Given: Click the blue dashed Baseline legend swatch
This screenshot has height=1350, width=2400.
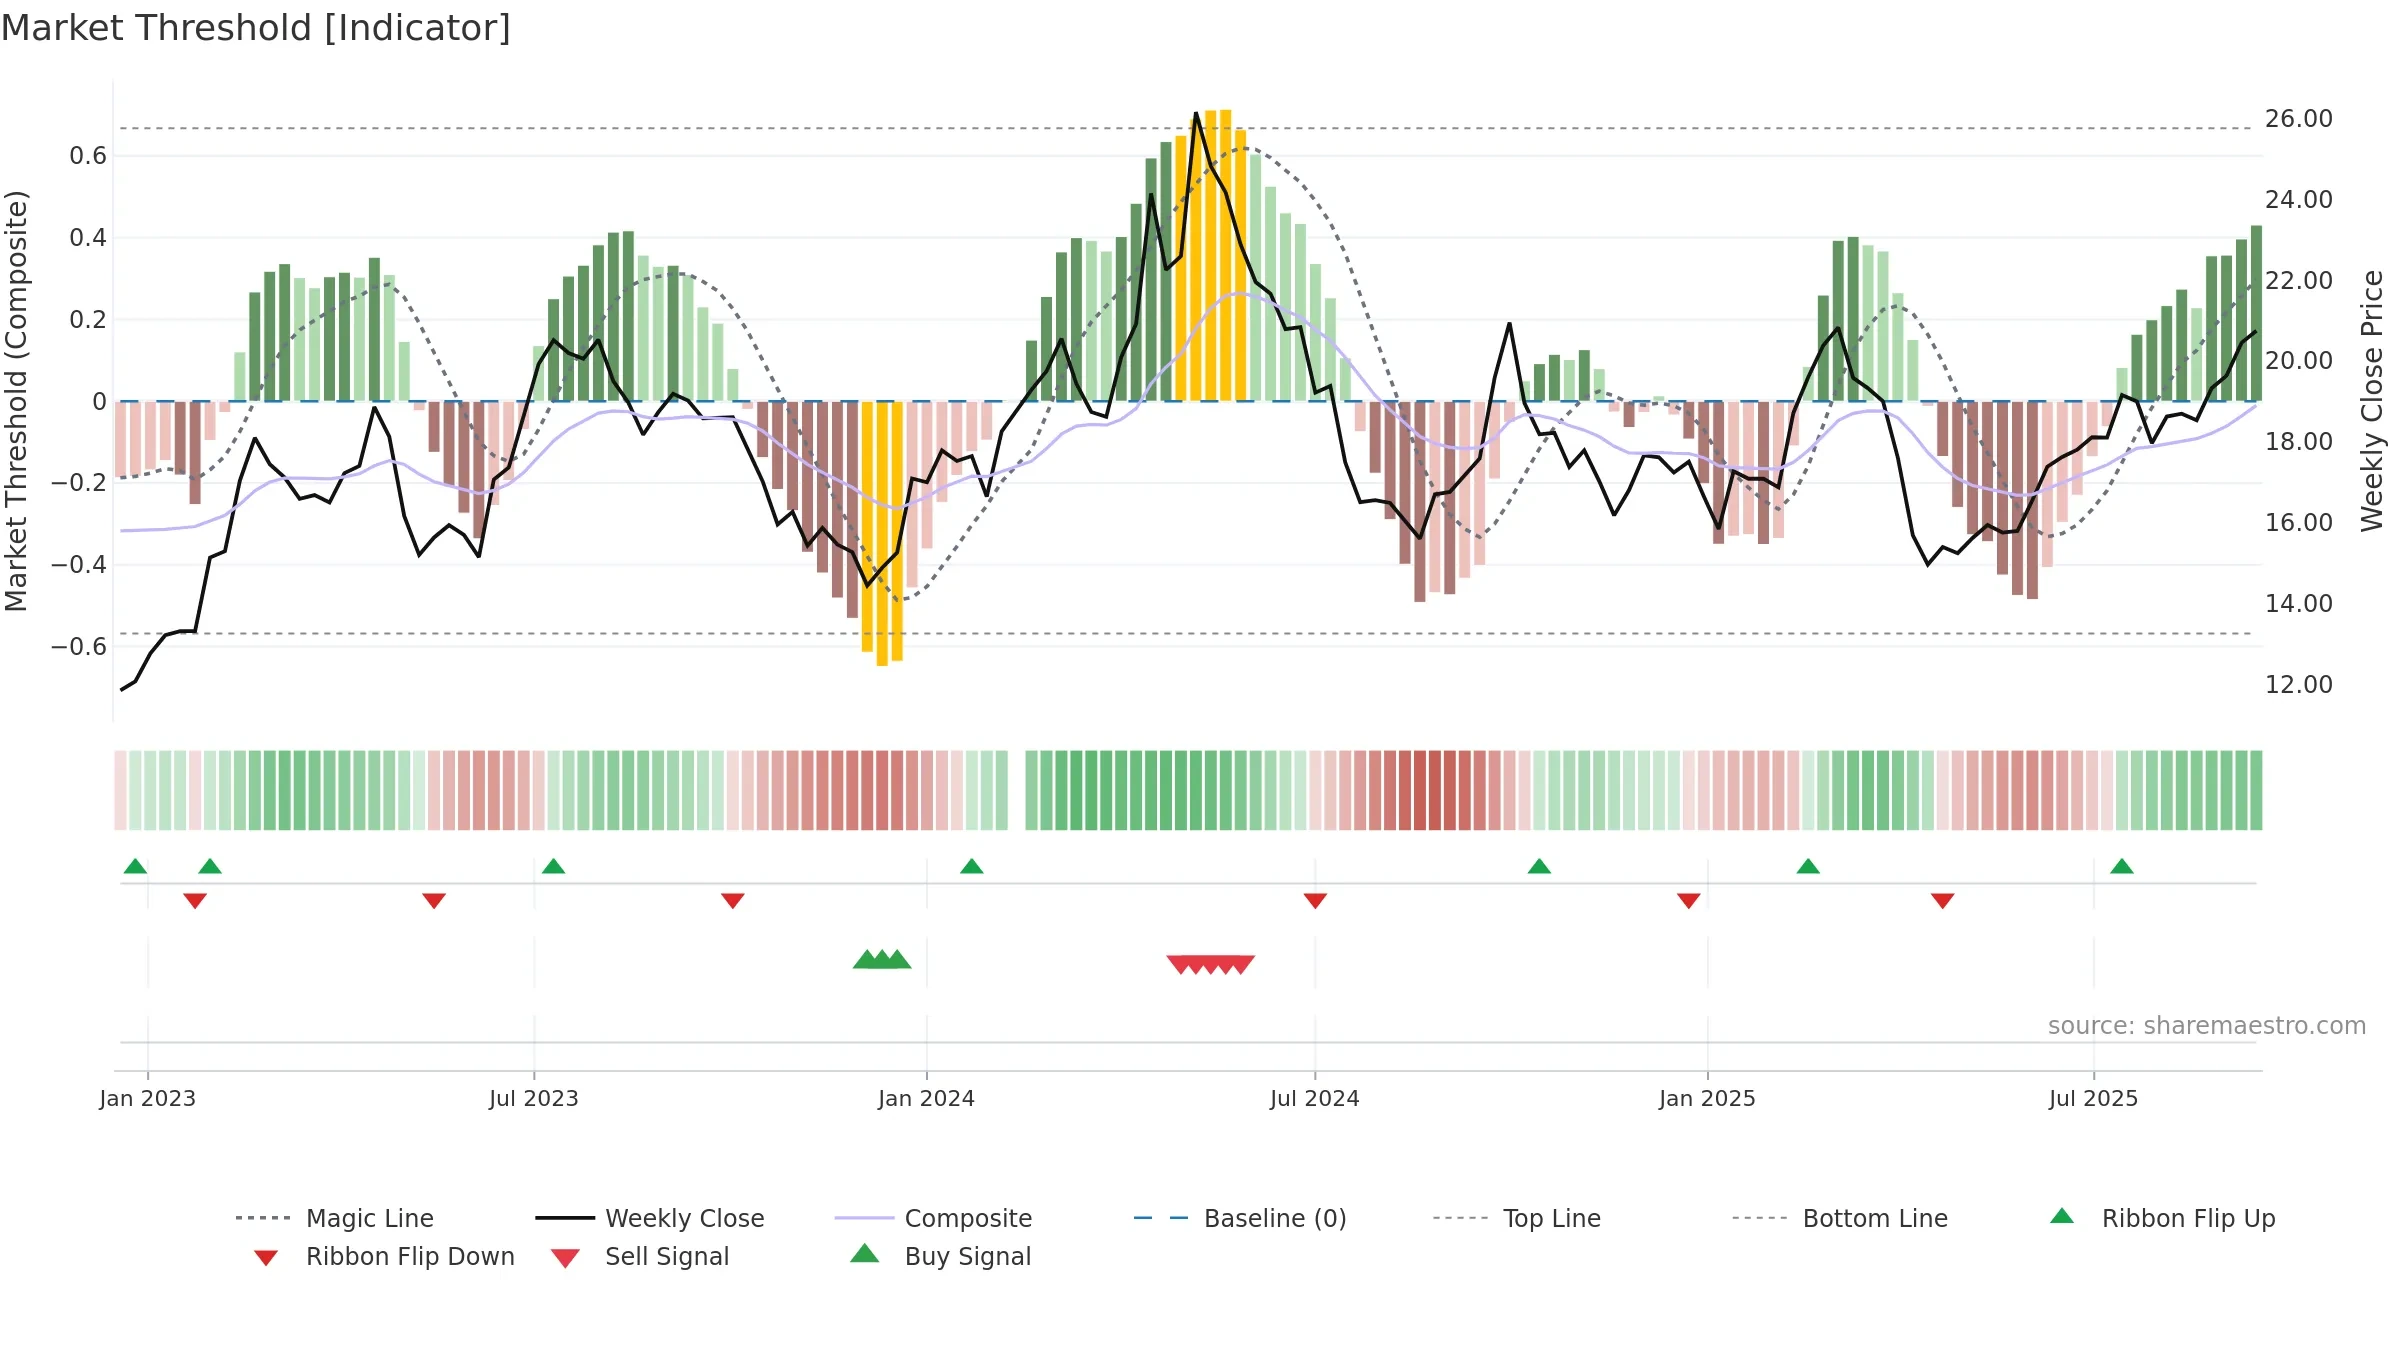Looking at the screenshot, I should 1161,1218.
